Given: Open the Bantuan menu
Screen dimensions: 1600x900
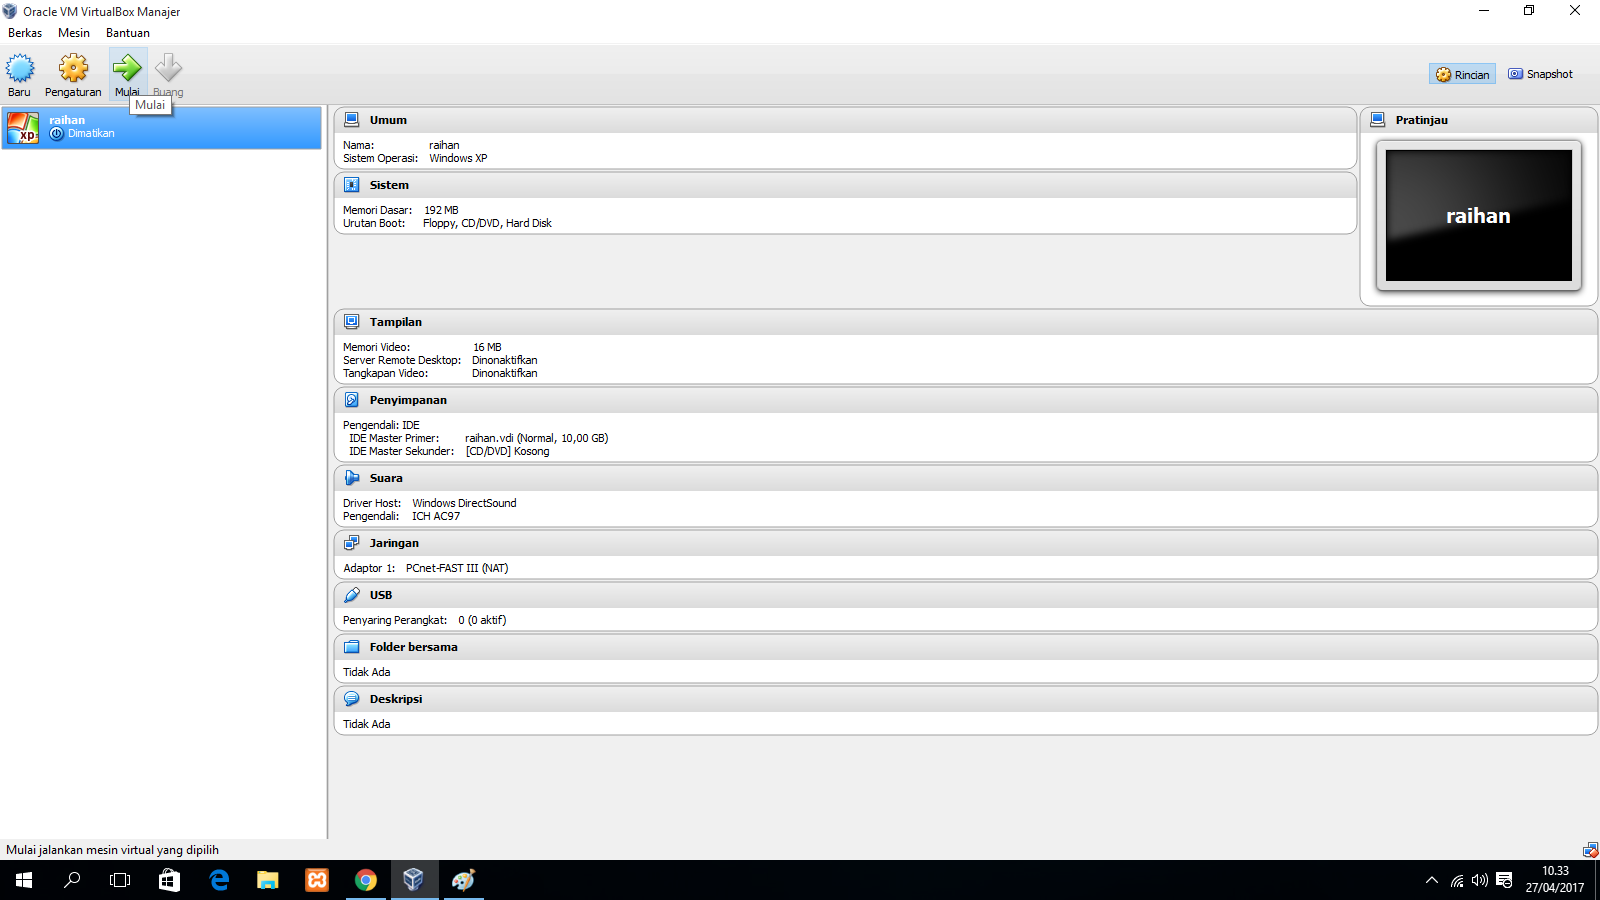Looking at the screenshot, I should (x=128, y=33).
